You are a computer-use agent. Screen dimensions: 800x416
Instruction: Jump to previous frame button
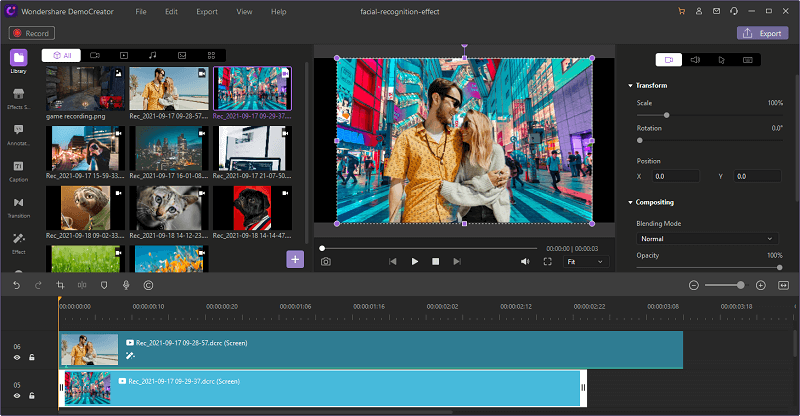click(392, 261)
